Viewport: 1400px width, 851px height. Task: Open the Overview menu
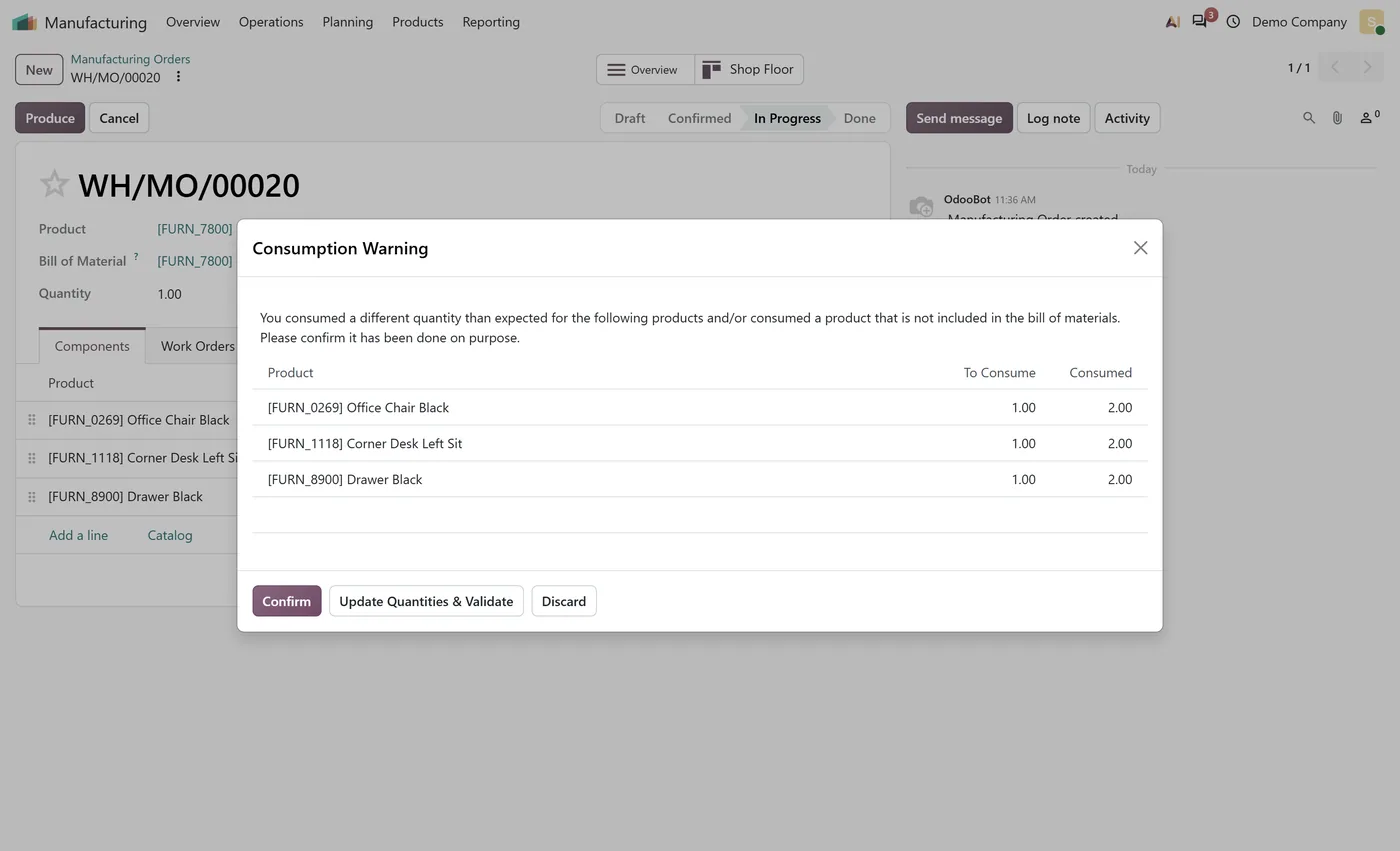coord(193,22)
